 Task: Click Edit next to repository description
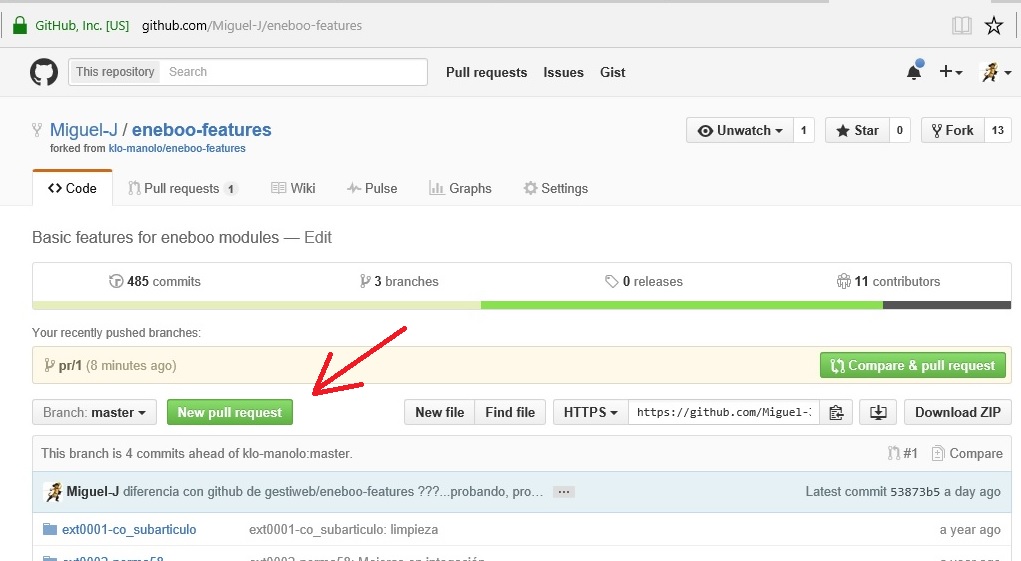pyautogui.click(x=318, y=237)
